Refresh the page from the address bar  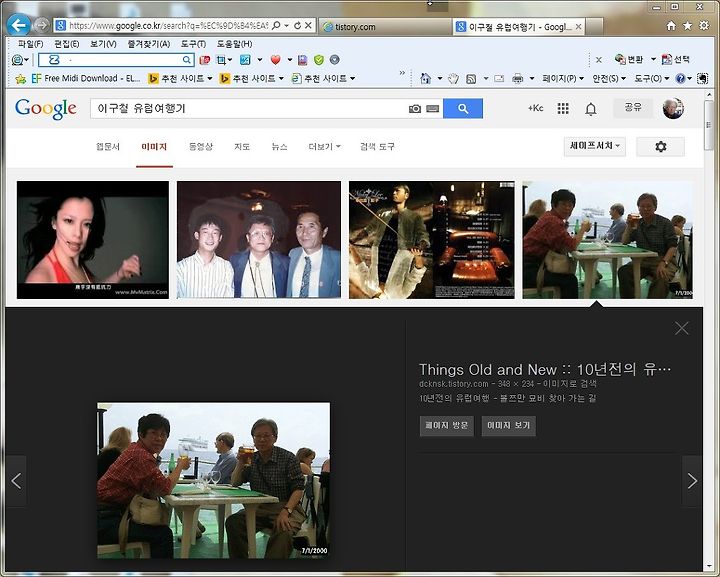(298, 26)
